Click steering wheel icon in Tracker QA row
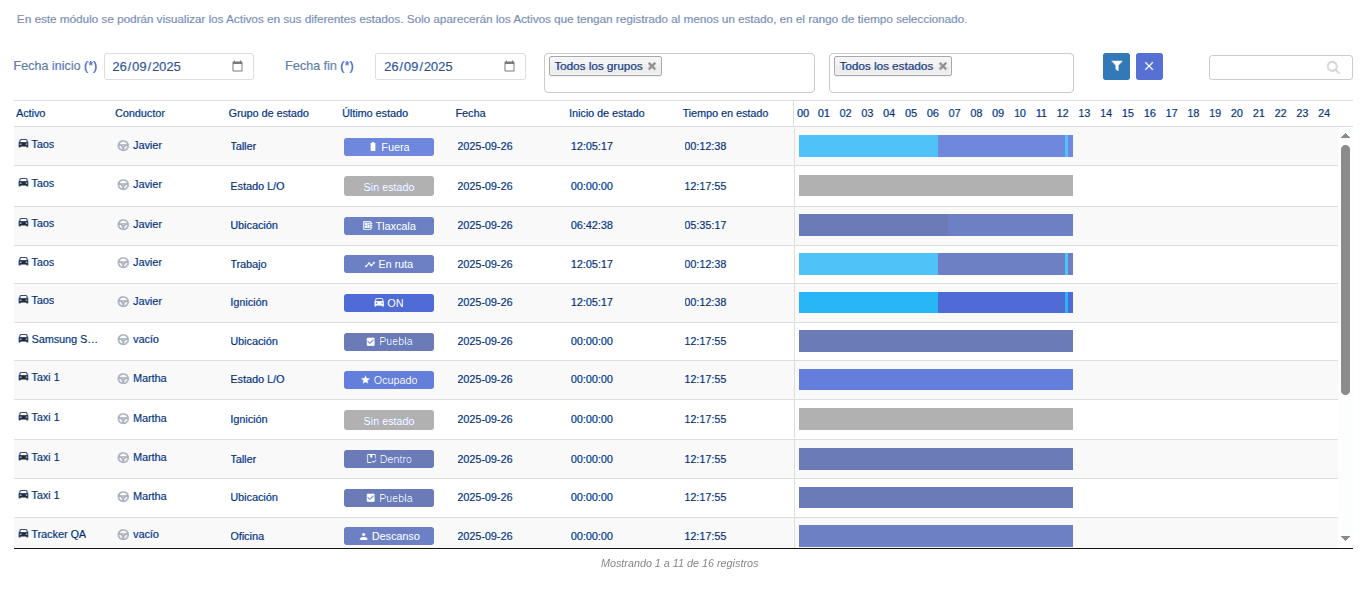 123,535
